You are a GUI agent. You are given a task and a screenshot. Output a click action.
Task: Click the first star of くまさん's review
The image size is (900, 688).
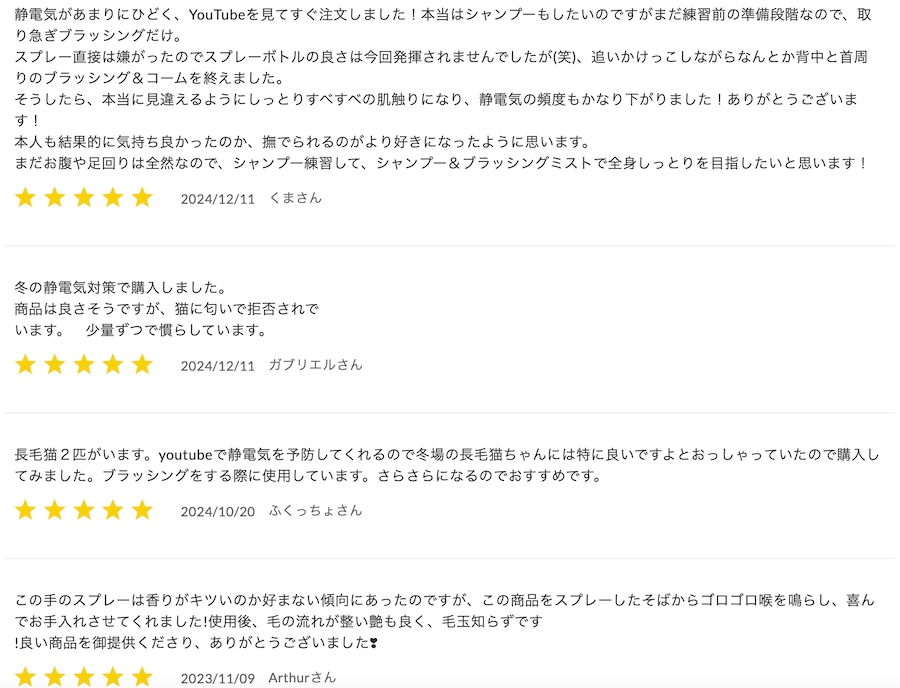25,198
